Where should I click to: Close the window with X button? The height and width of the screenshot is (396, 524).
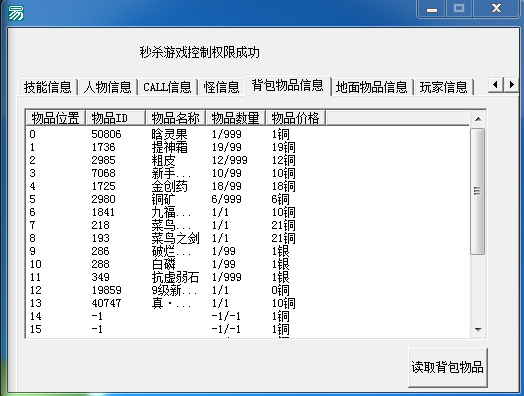497,8
